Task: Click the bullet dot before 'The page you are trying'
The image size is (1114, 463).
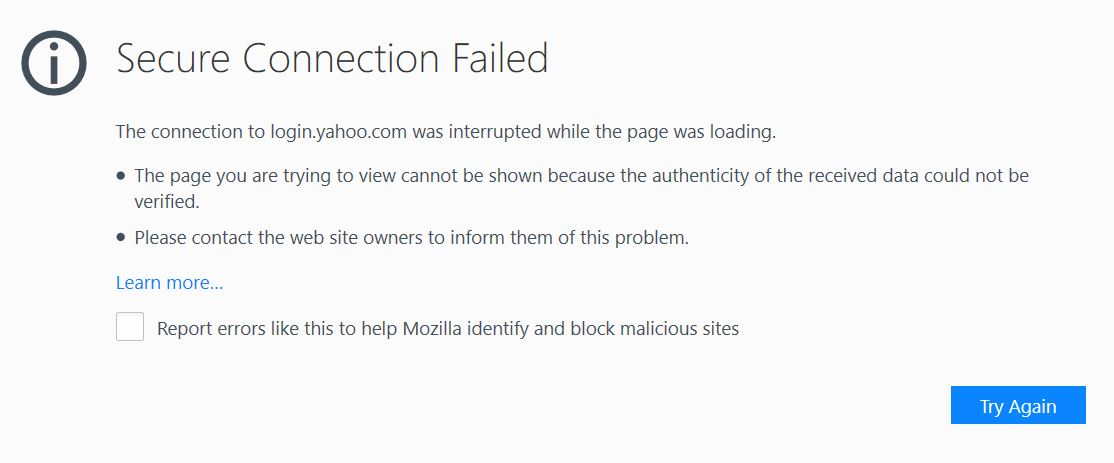Action: [x=121, y=175]
